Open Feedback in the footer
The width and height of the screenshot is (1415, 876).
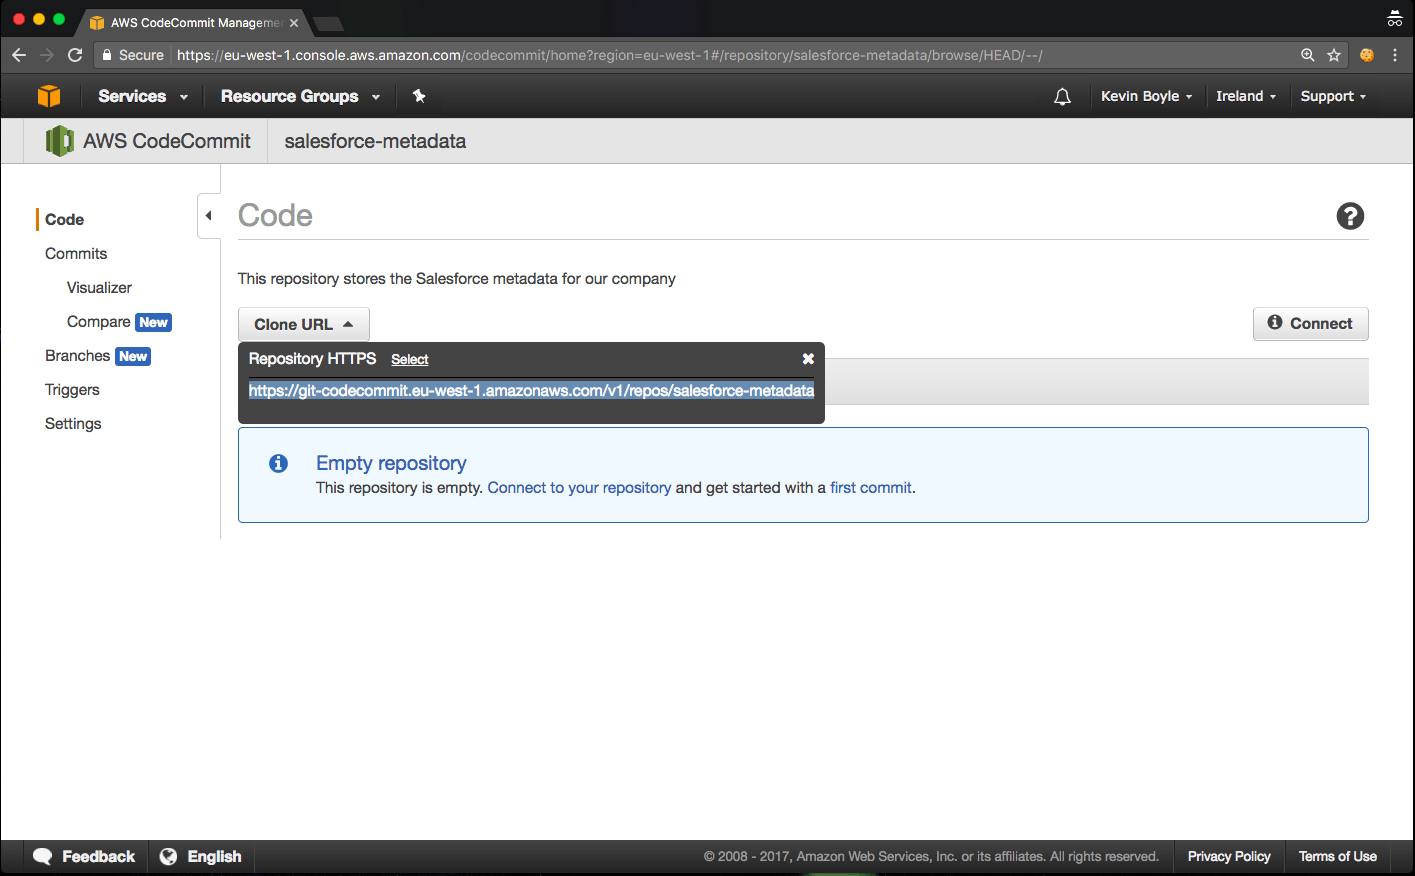click(x=98, y=856)
